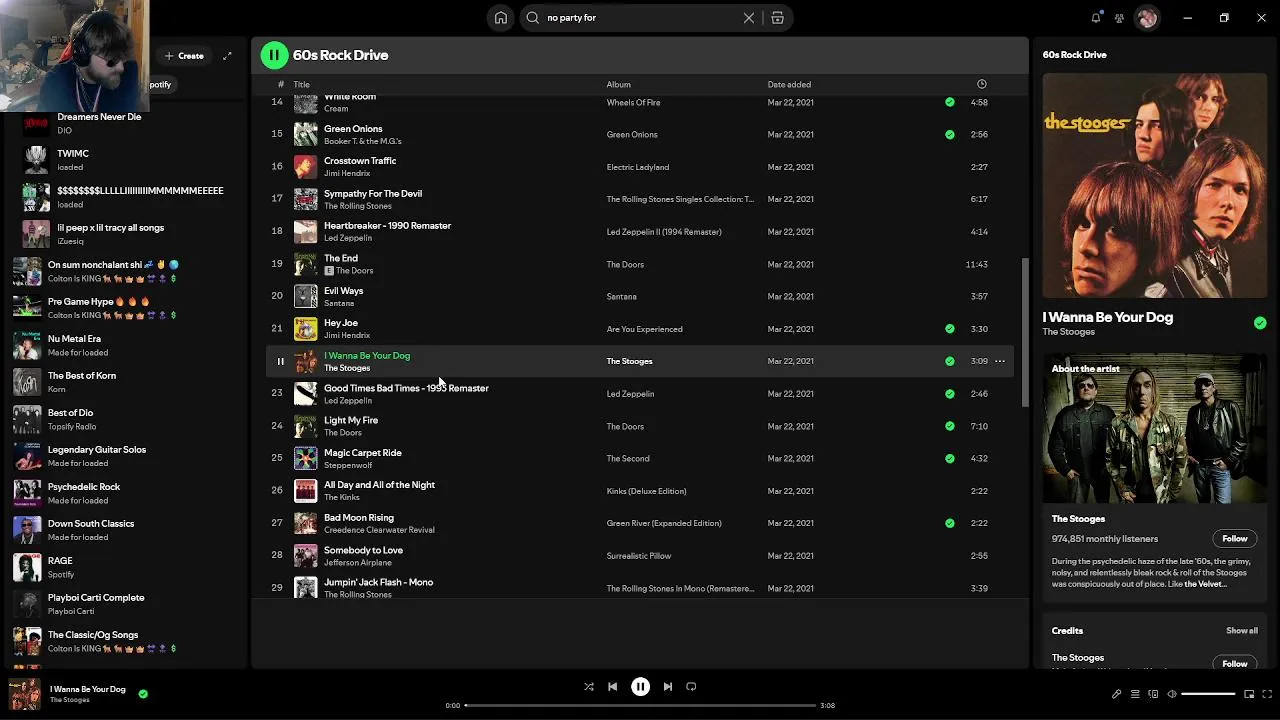This screenshot has height=720, width=1280.
Task: Enter full screen from the player bar
Action: 1267,694
